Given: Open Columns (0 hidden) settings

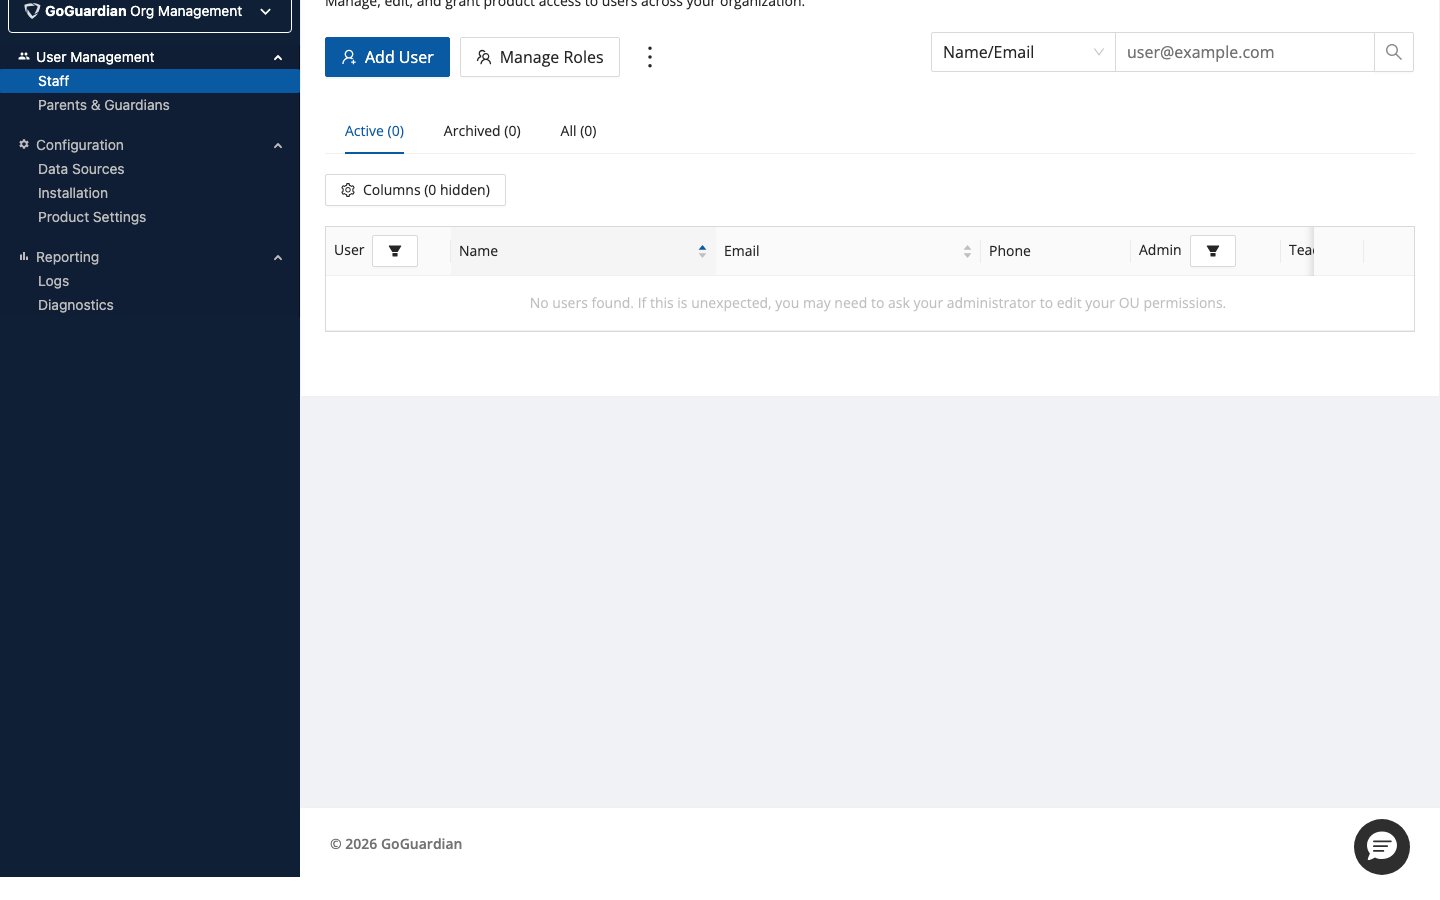Looking at the screenshot, I should [x=415, y=190].
